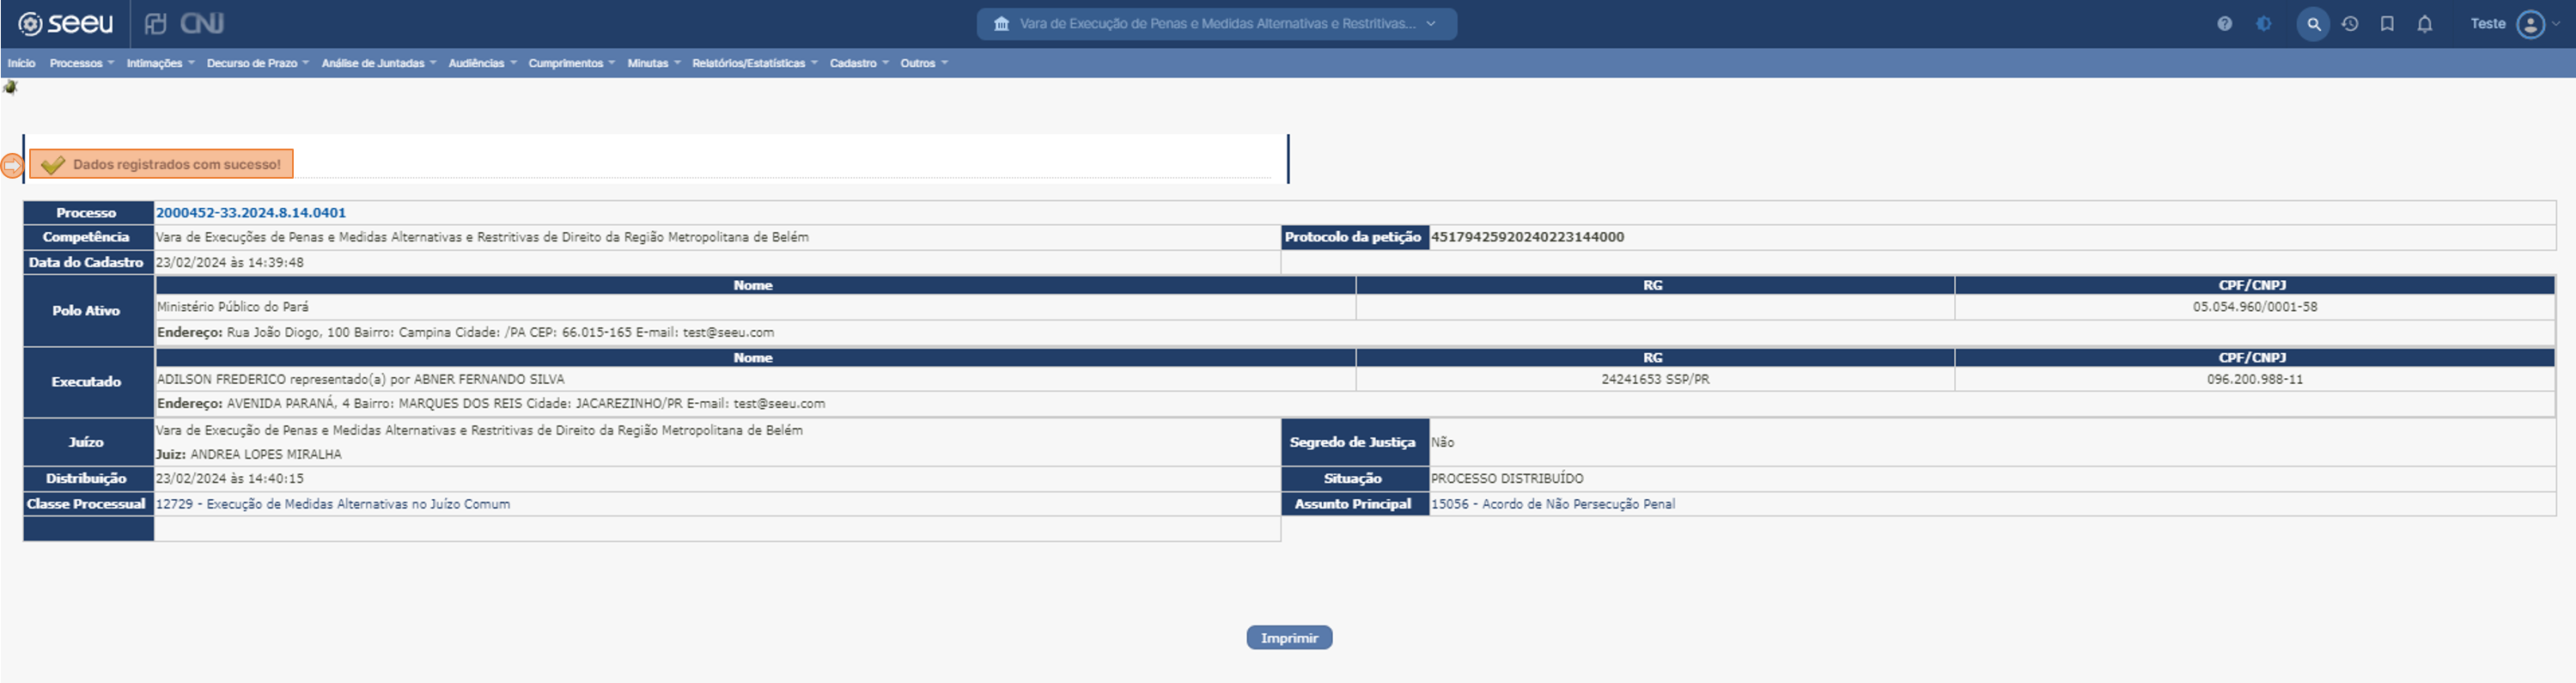Open the Audiências menu
This screenshot has height=683, width=2576.
point(483,63)
